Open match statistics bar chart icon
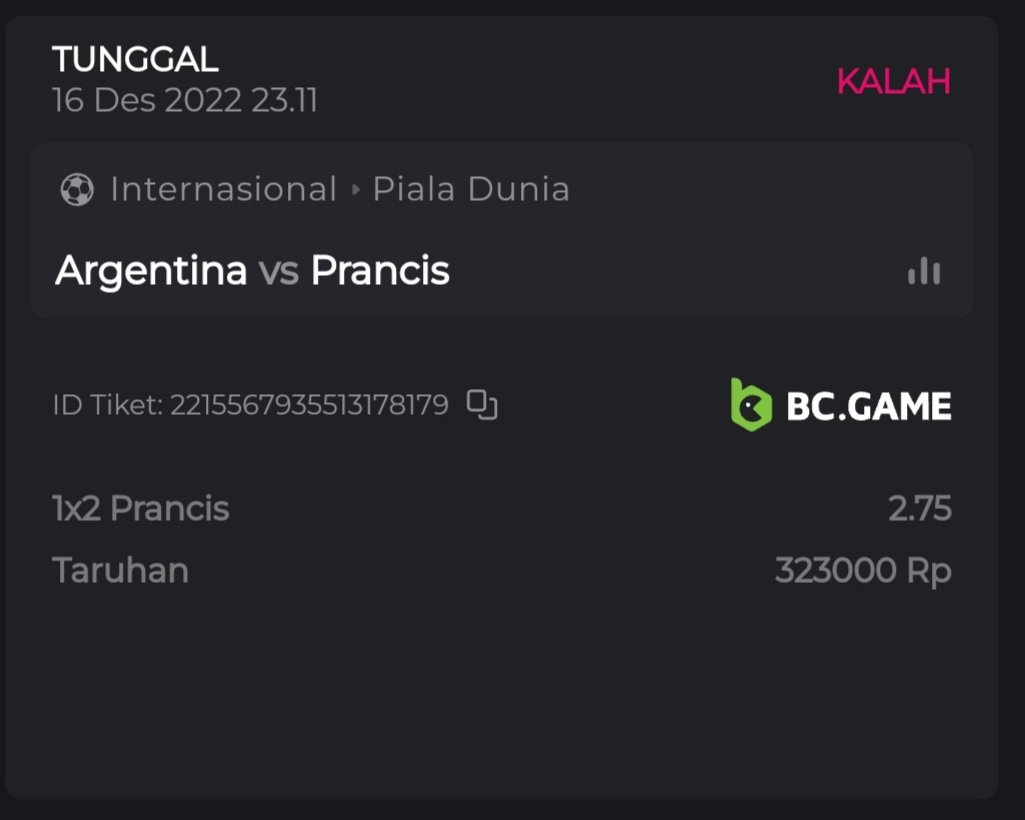Viewport: 1025px width, 820px height. pos(924,271)
